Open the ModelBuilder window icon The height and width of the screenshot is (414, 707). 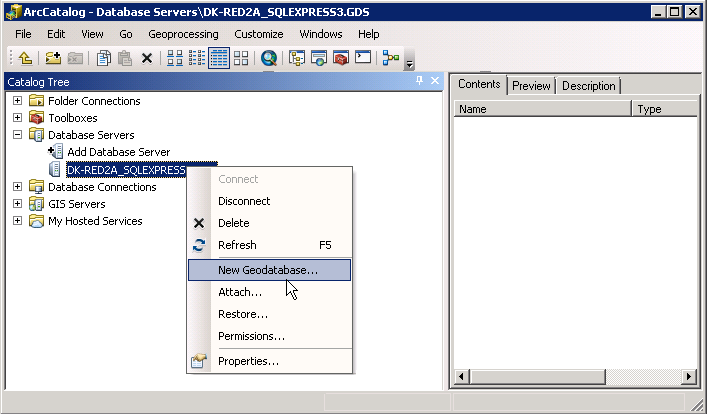pos(390,58)
